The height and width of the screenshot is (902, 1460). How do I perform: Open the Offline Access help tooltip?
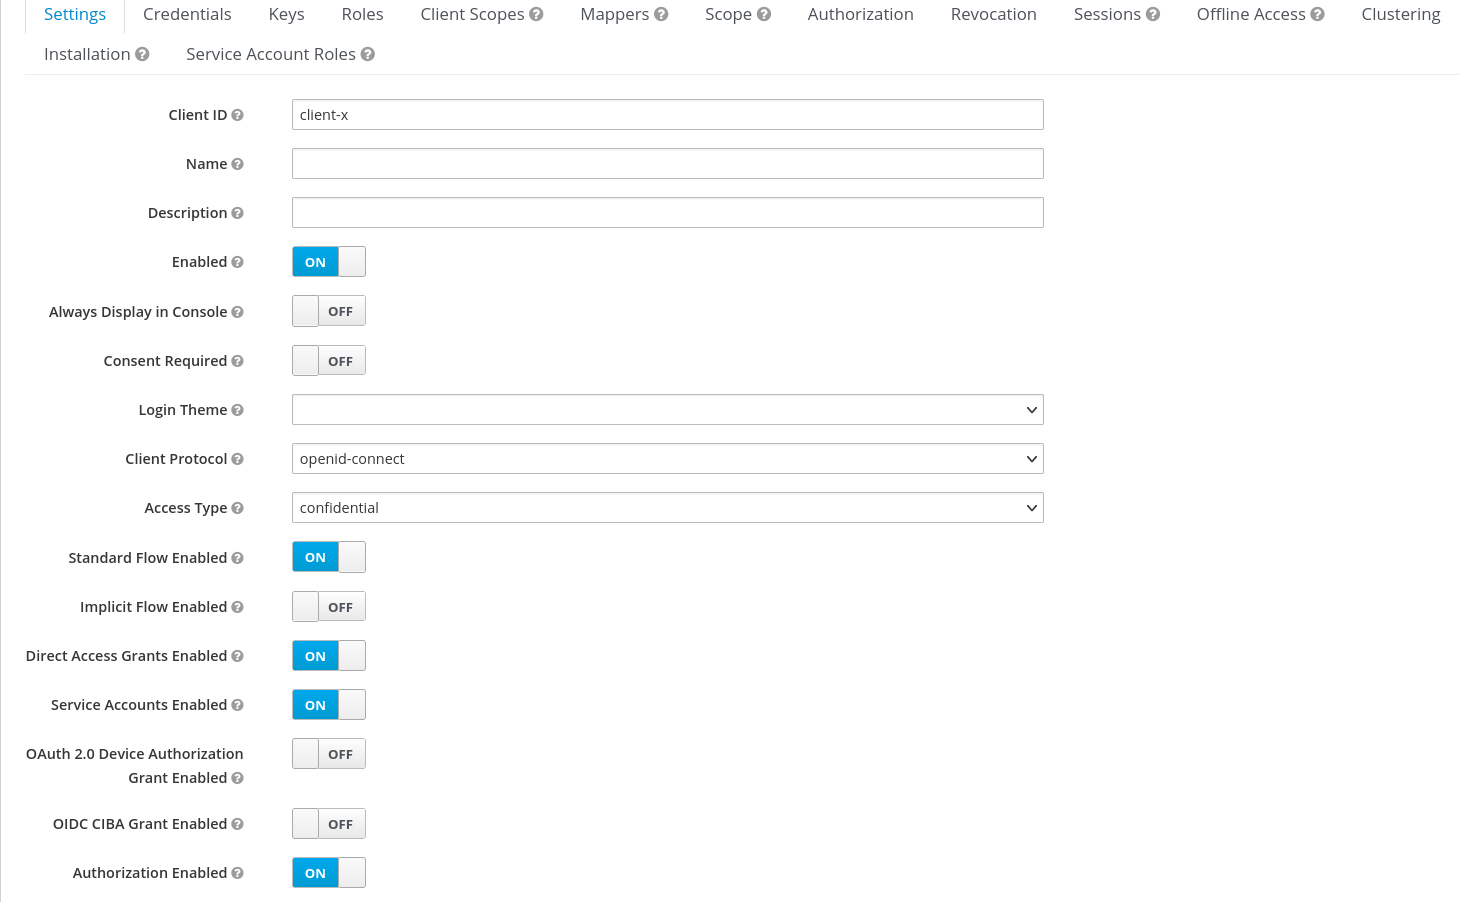tap(1318, 13)
